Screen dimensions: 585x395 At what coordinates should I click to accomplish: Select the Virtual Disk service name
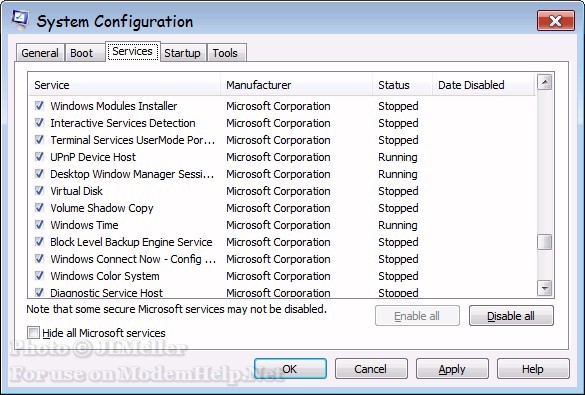(76, 191)
